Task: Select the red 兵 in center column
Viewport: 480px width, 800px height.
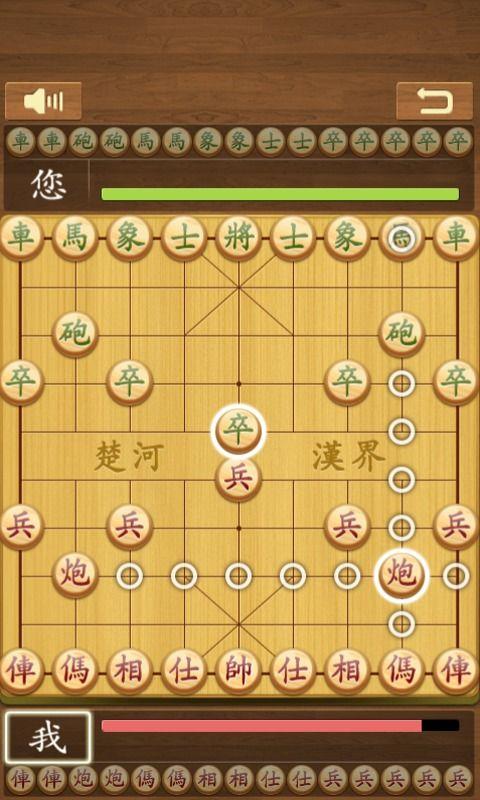Action: (x=239, y=479)
